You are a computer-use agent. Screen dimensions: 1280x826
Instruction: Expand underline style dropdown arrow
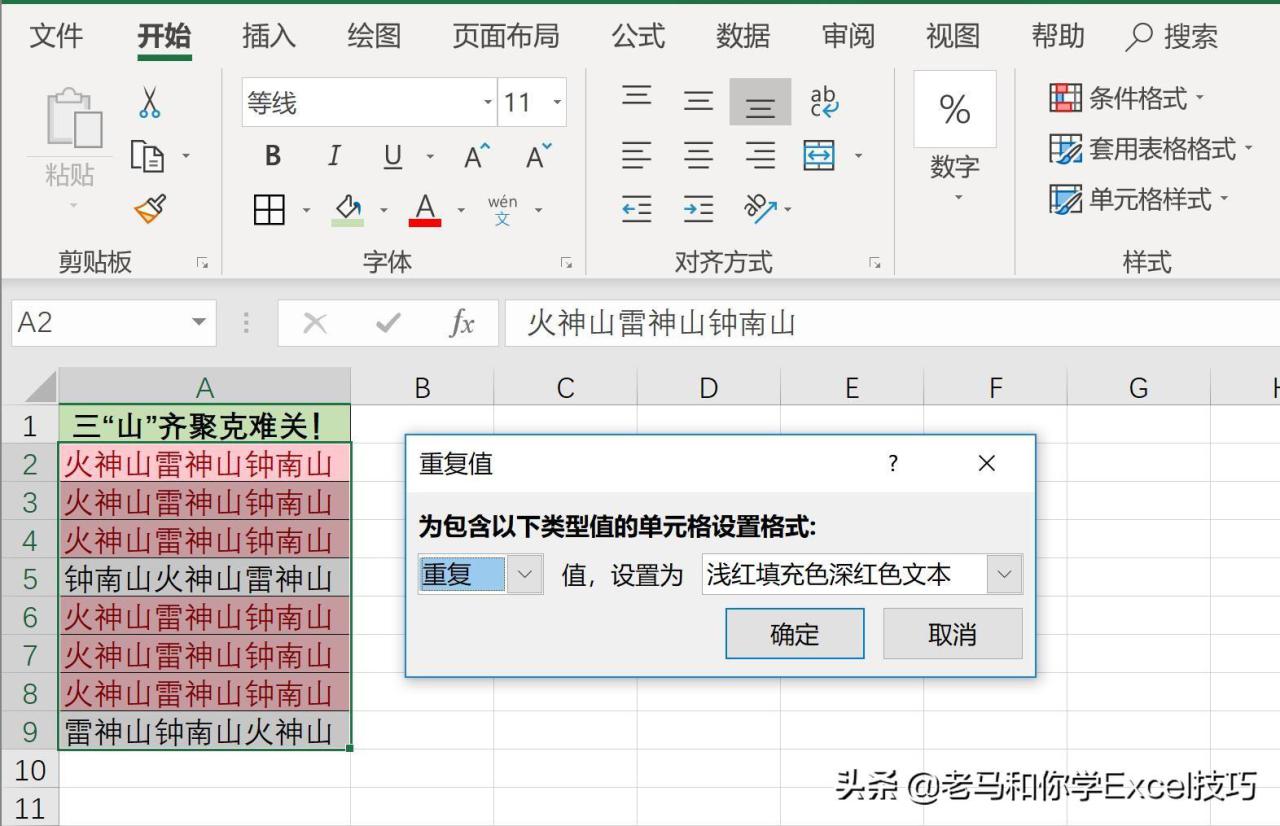pos(431,158)
